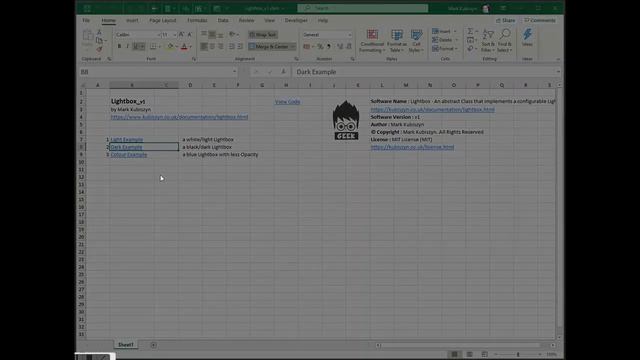Image resolution: width=640 pixels, height=360 pixels.
Task: Open Format as Table gallery
Action: 396,41
